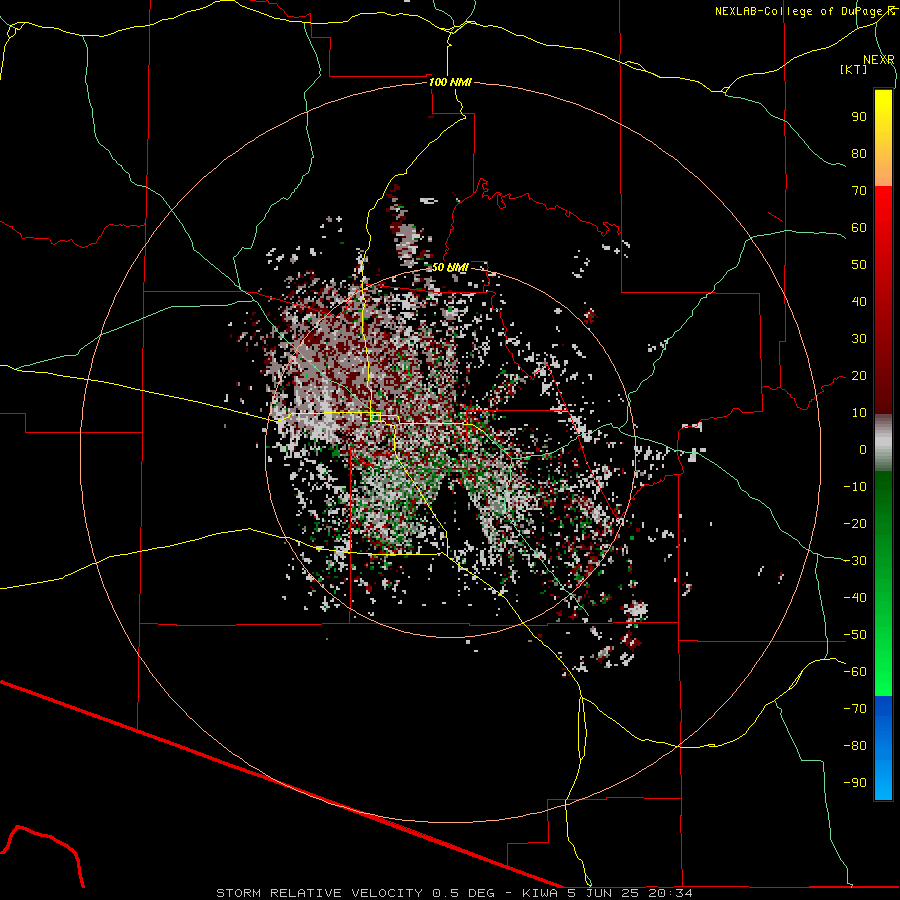Click the -50 value on the velocity scale
900x900 pixels.
point(855,635)
